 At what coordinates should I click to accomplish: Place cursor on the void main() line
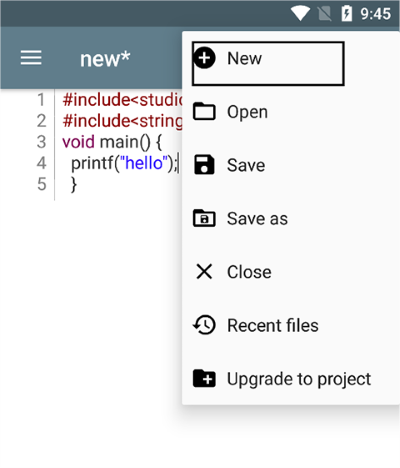(x=112, y=142)
